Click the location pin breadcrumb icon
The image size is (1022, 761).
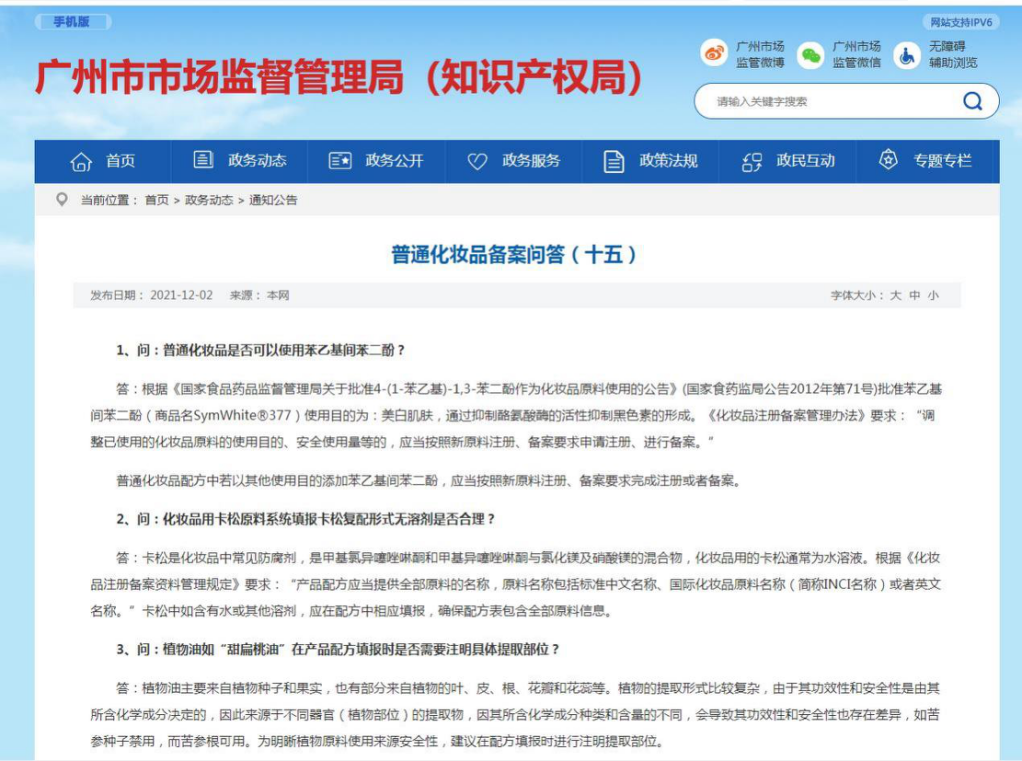[x=62, y=199]
